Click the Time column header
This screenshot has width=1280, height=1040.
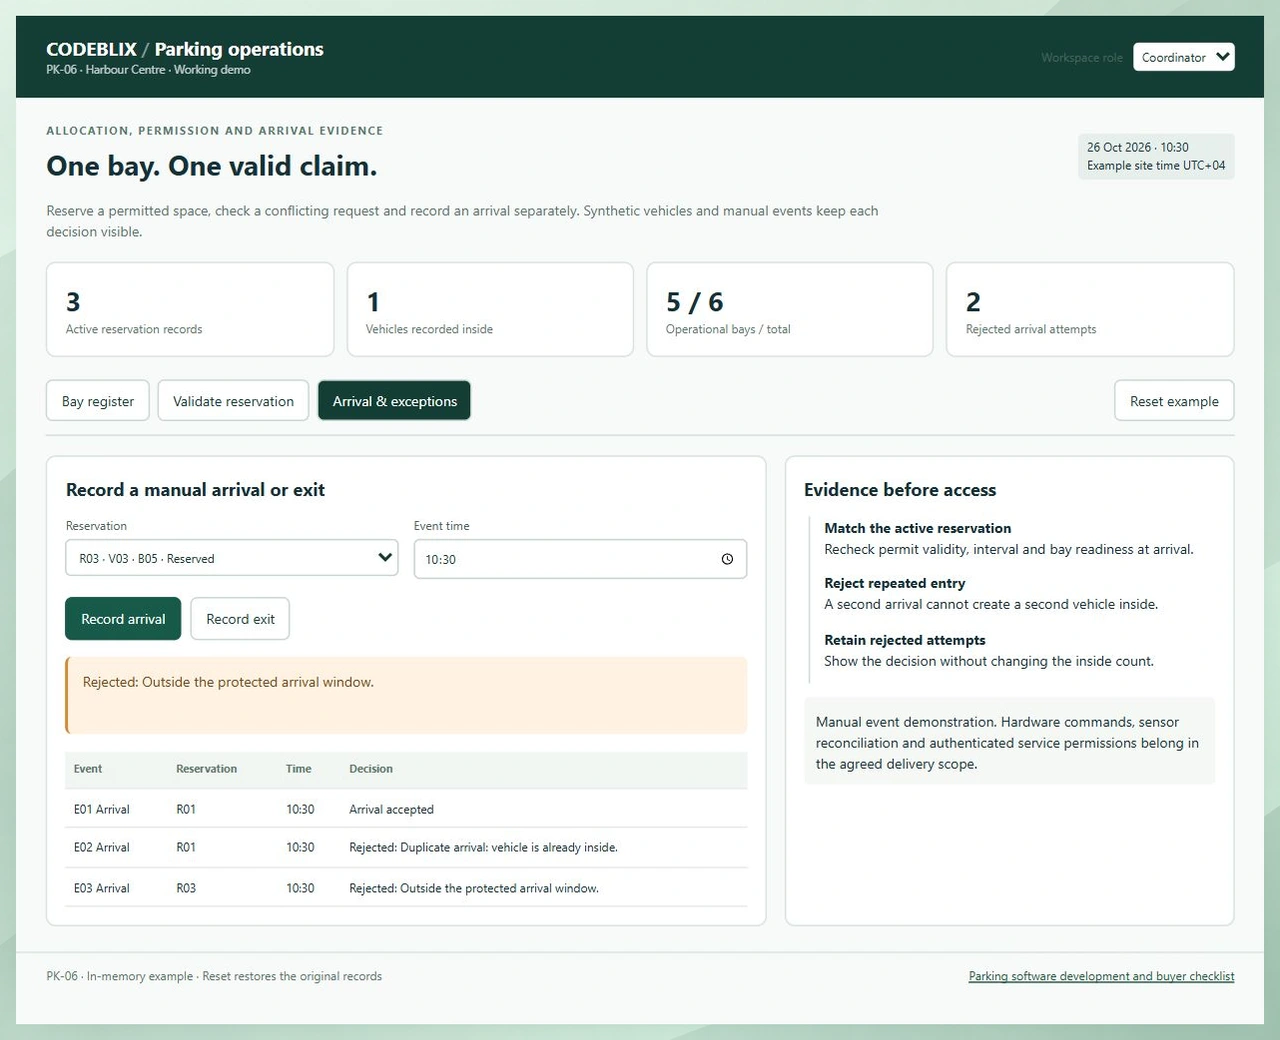(x=298, y=769)
